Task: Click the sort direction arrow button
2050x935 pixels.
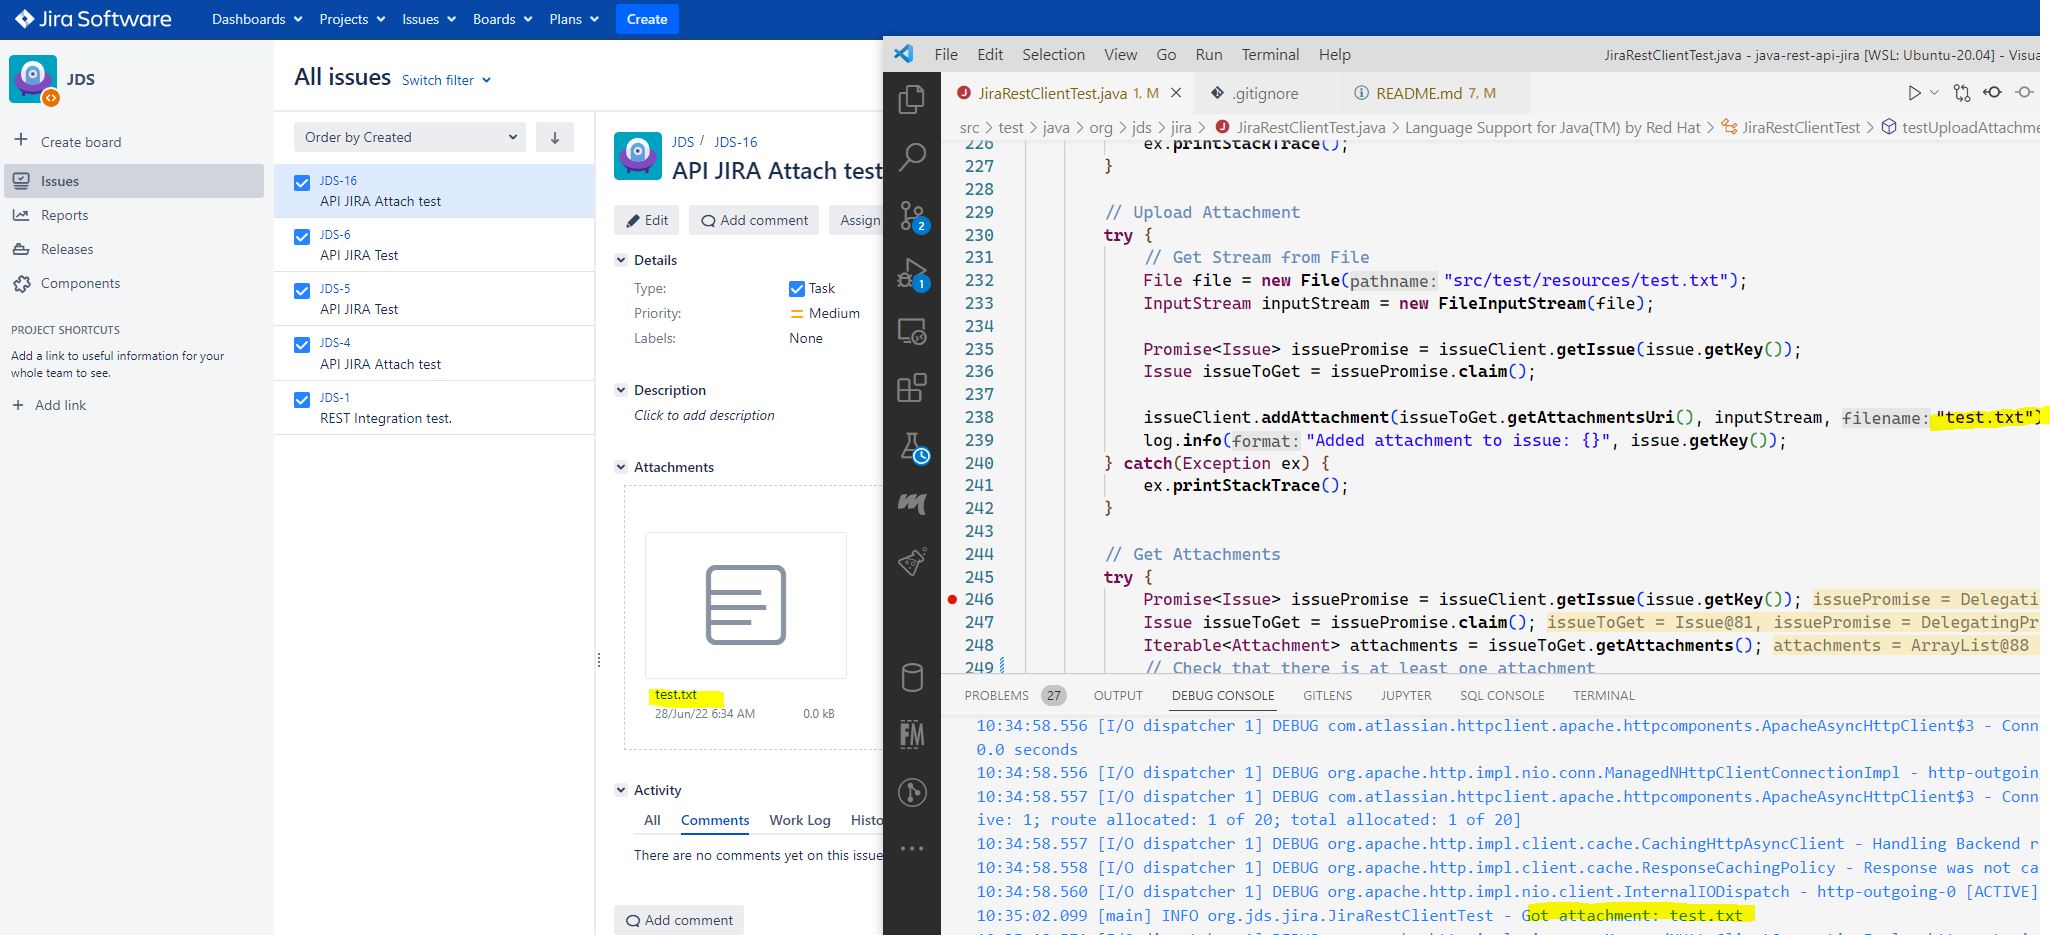Action: 555,137
